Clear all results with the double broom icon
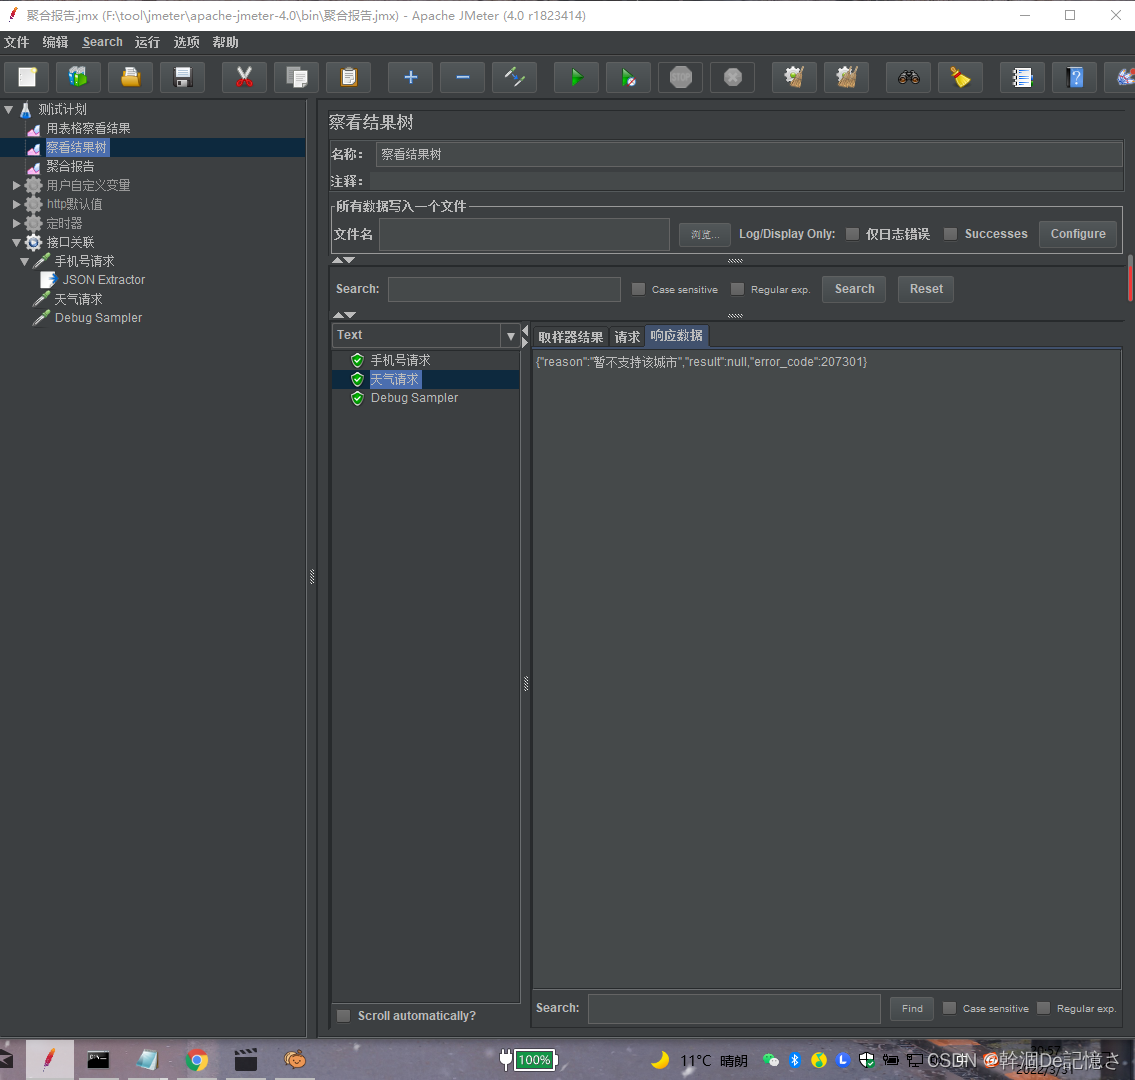Image resolution: width=1135 pixels, height=1080 pixels. coord(846,77)
